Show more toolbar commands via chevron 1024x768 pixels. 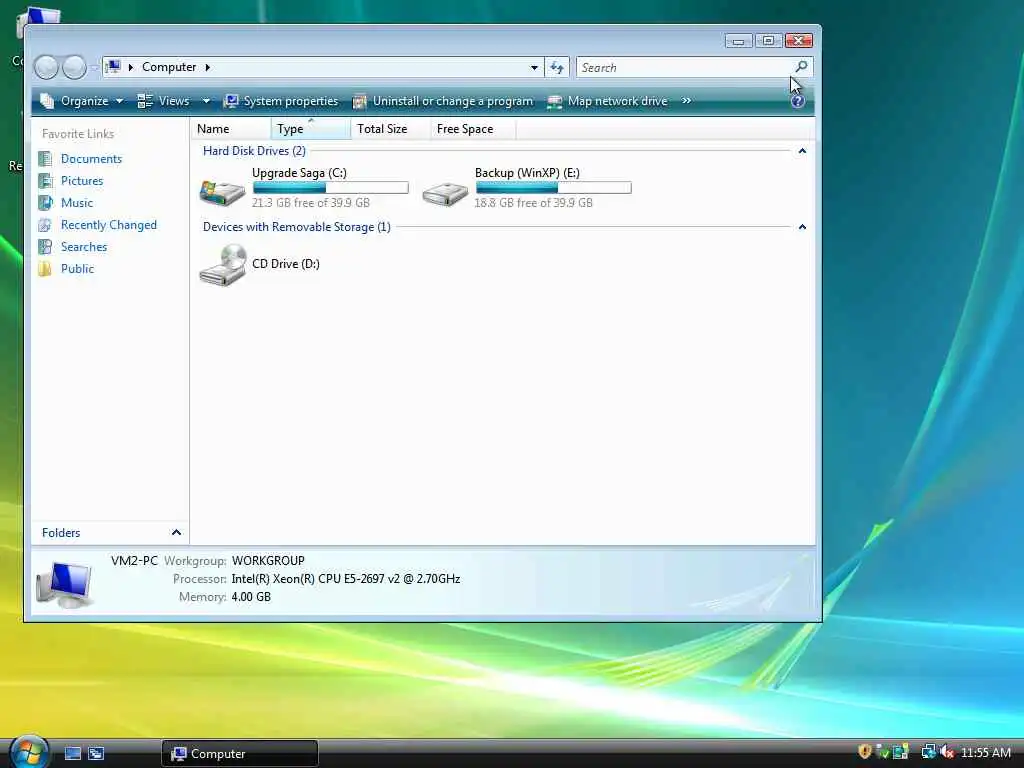686,101
